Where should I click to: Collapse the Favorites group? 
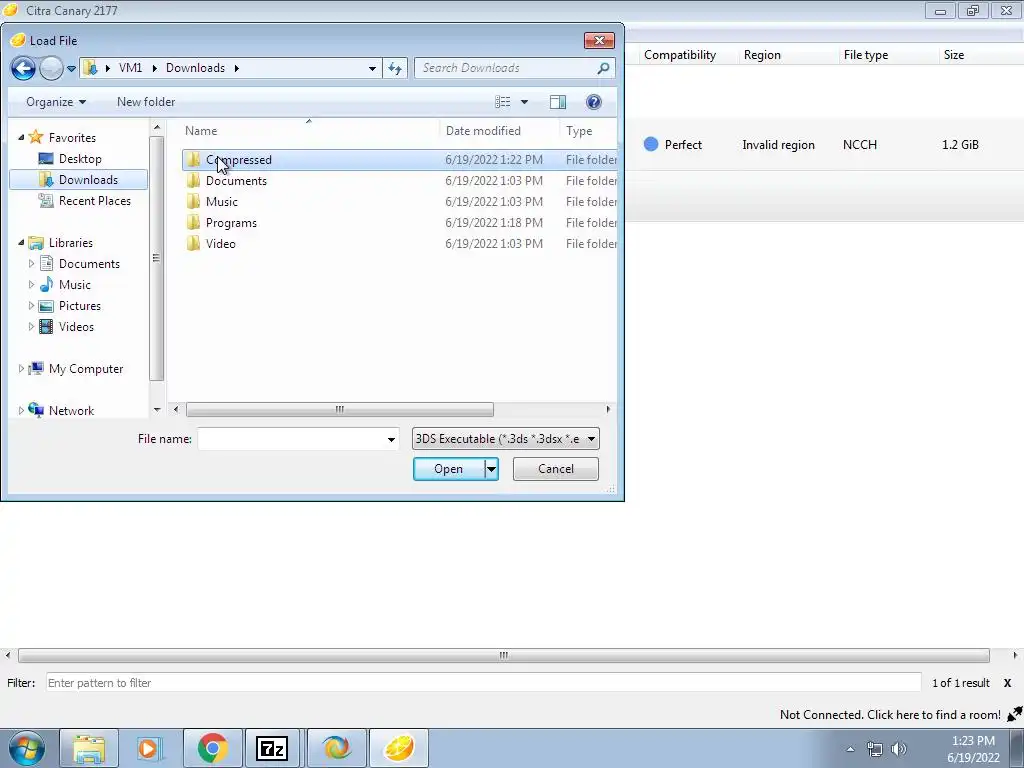(x=21, y=138)
